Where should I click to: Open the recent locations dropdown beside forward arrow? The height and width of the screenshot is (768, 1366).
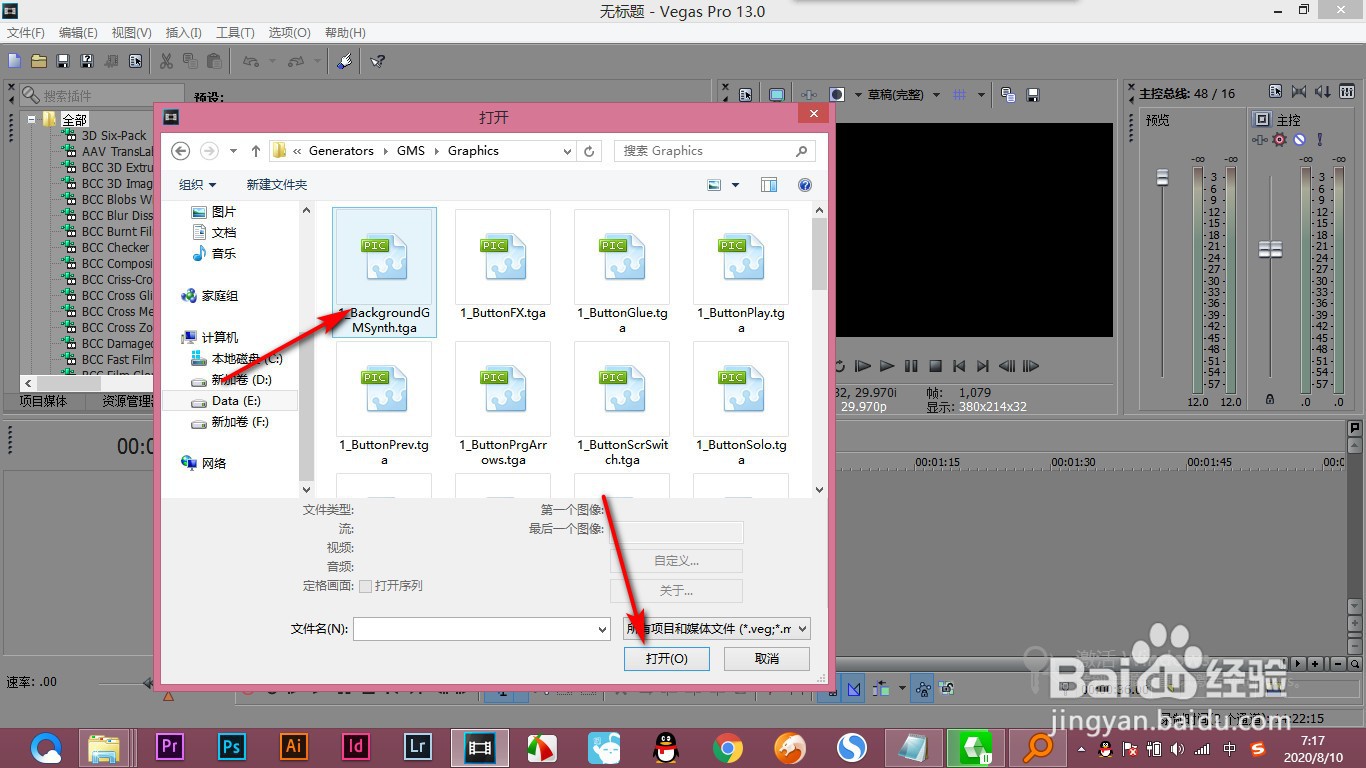[233, 151]
